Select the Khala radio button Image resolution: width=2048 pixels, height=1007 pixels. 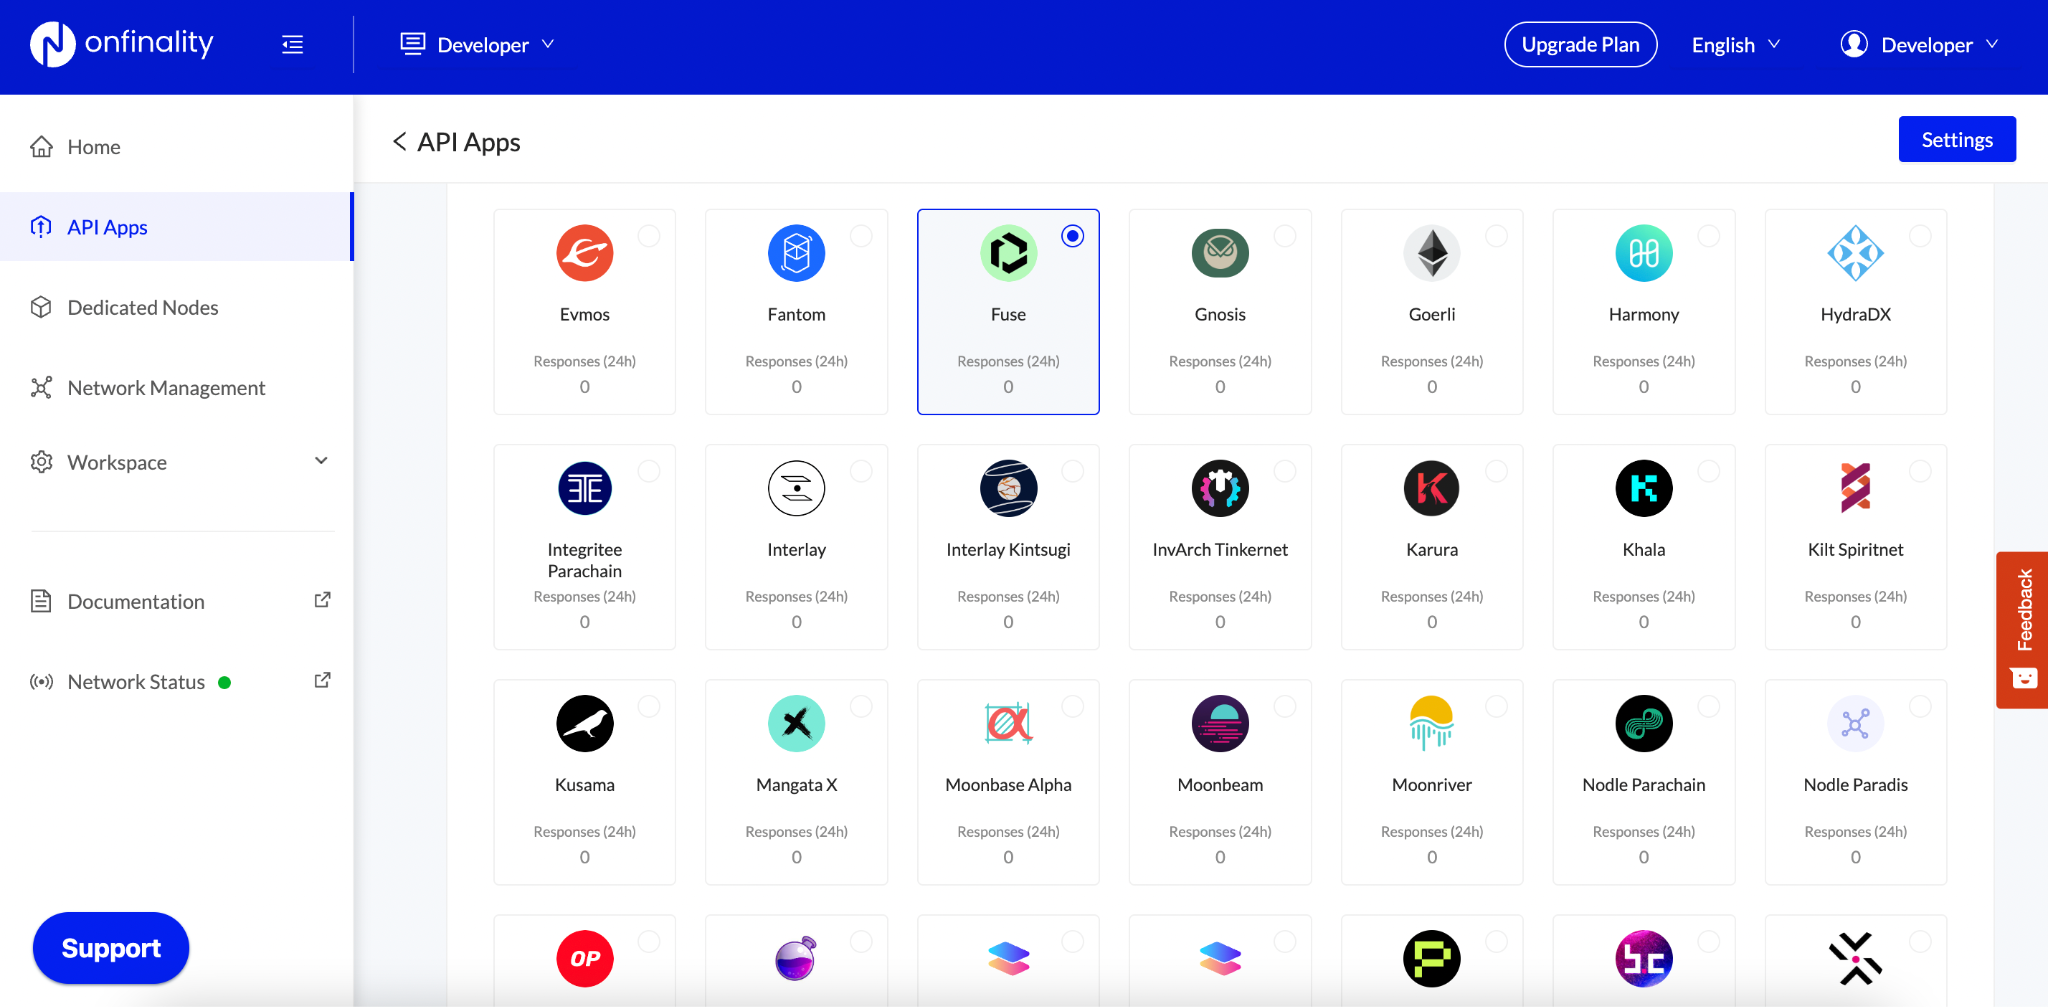click(x=1709, y=471)
